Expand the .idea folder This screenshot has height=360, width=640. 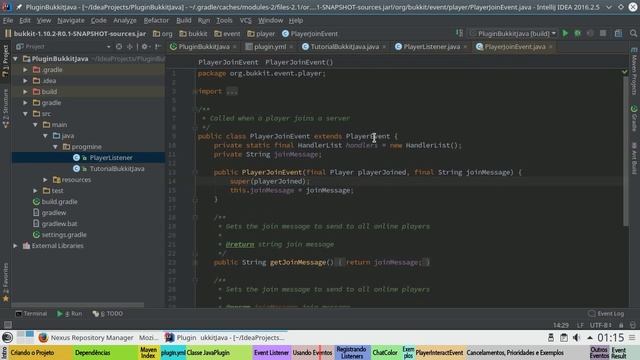(x=25, y=81)
